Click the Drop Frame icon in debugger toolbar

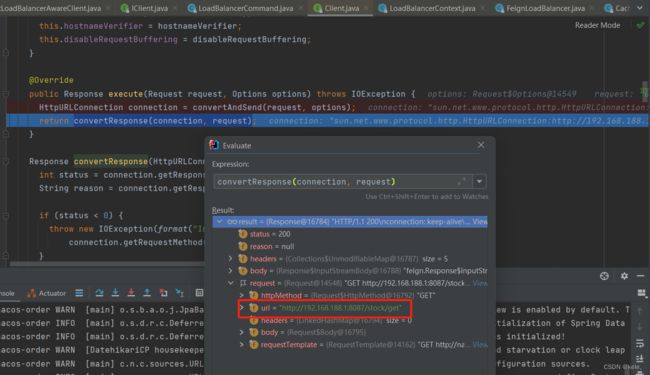click(x=163, y=293)
